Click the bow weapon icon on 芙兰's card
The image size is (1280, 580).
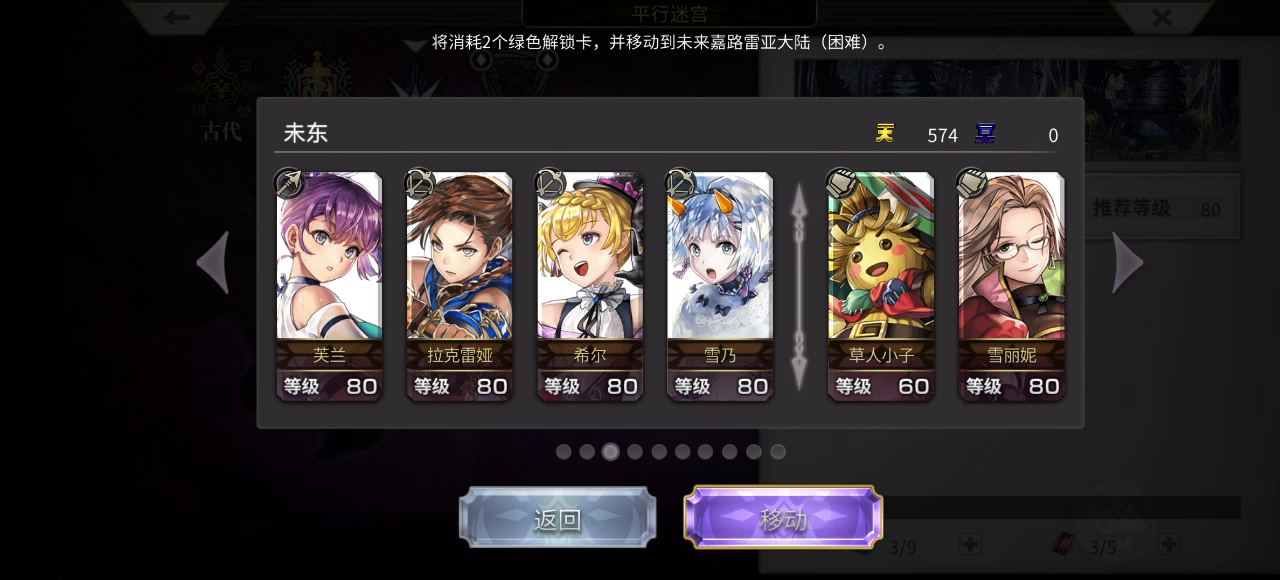(x=289, y=182)
